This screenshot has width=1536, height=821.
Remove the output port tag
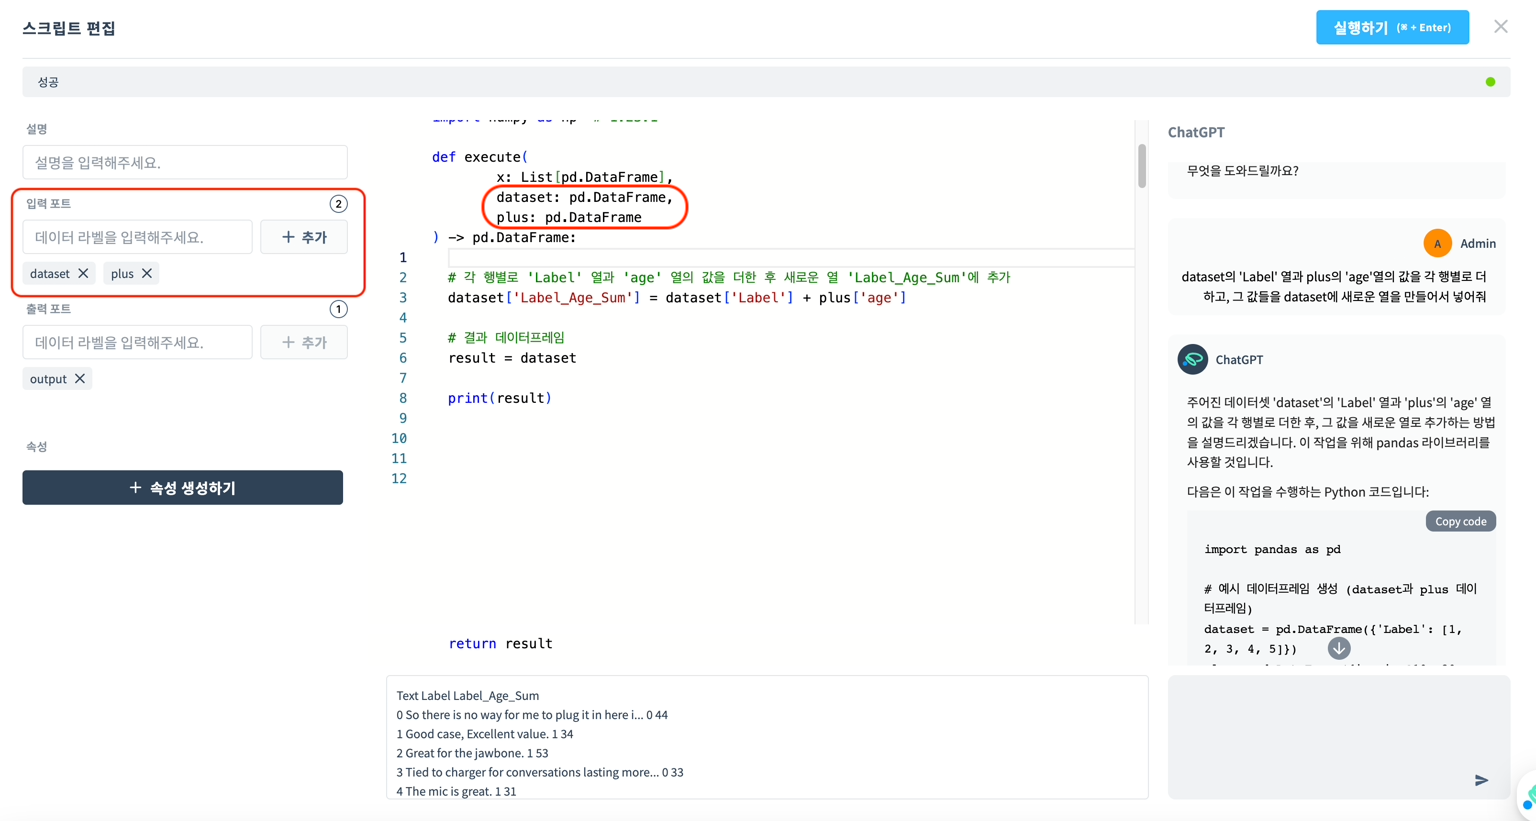80,379
